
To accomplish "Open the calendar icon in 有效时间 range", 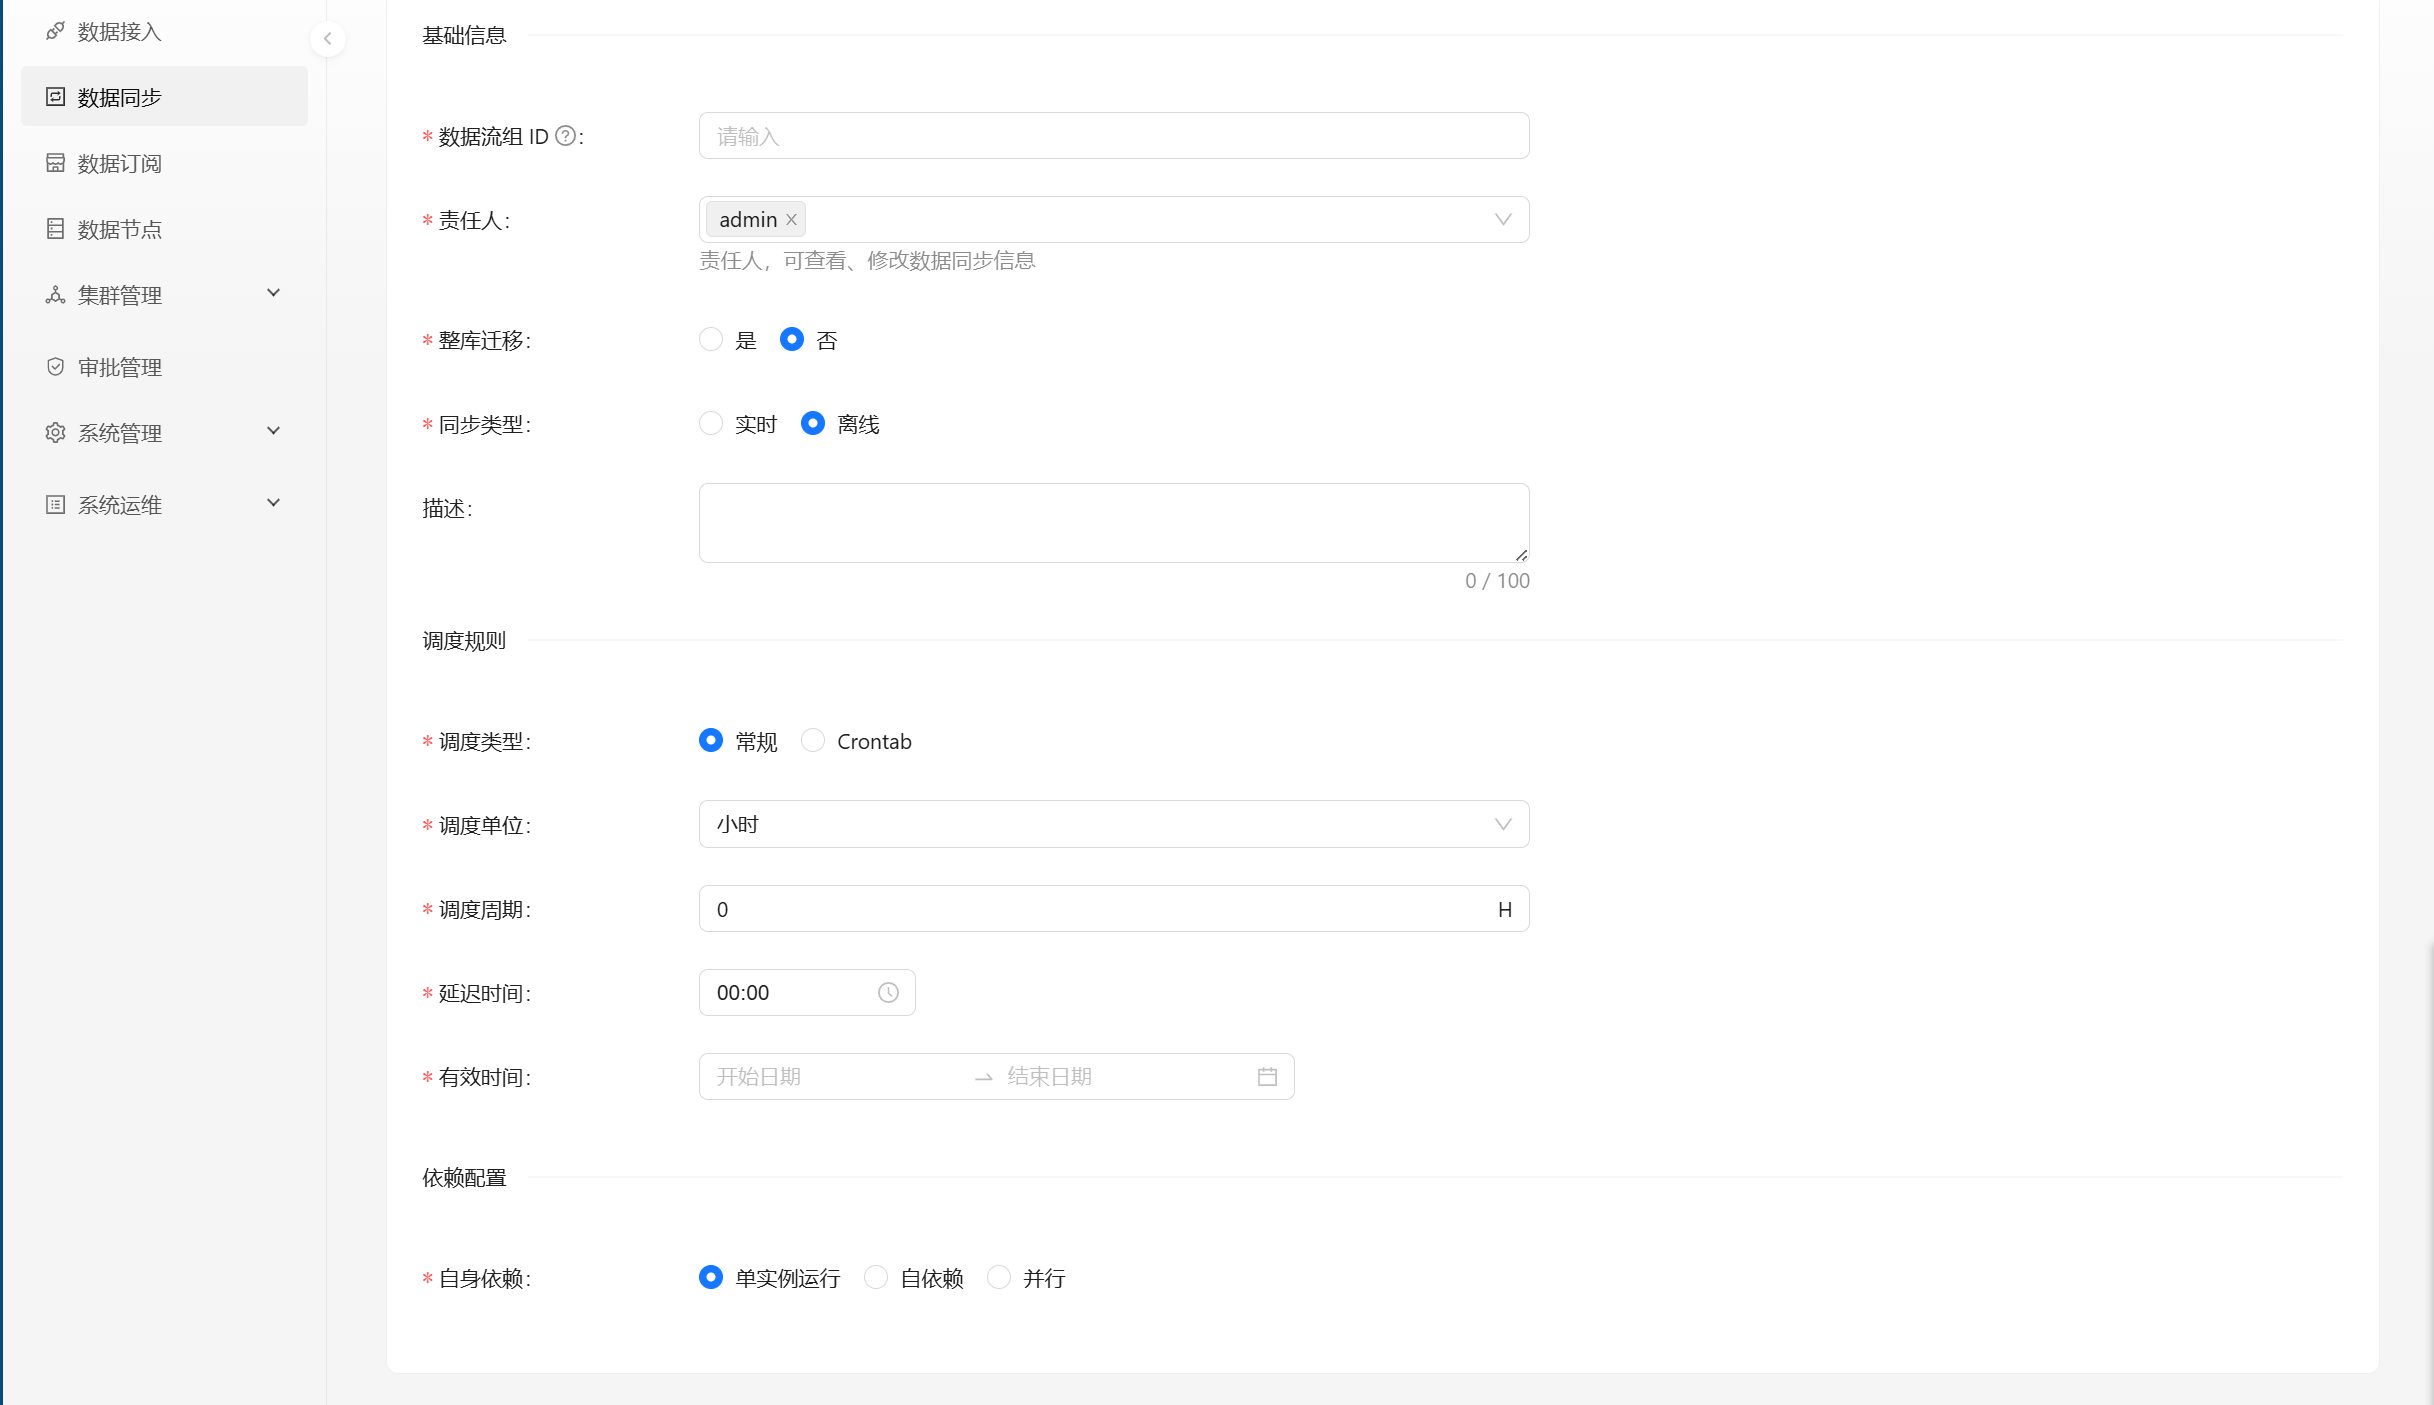I will [1267, 1077].
